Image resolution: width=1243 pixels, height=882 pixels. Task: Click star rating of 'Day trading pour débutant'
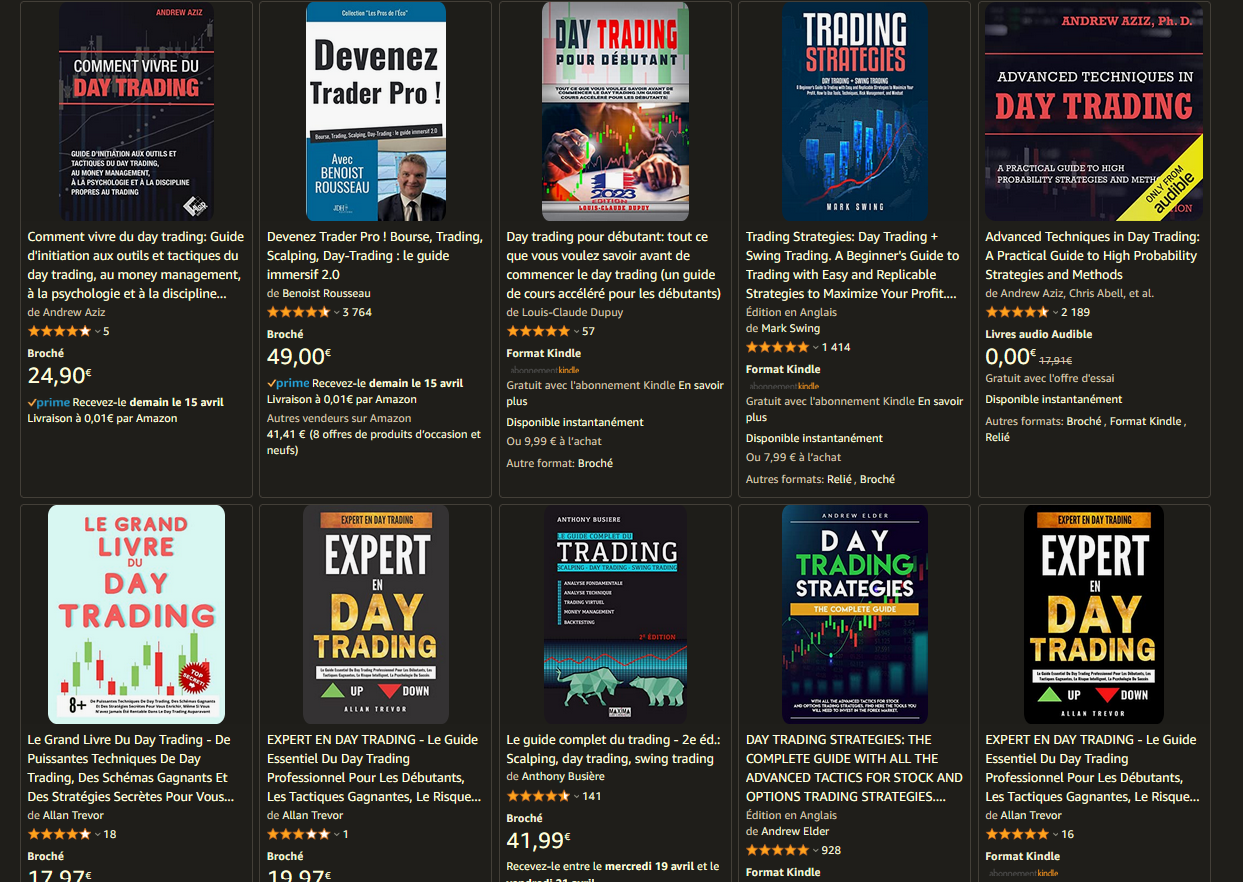click(538, 331)
